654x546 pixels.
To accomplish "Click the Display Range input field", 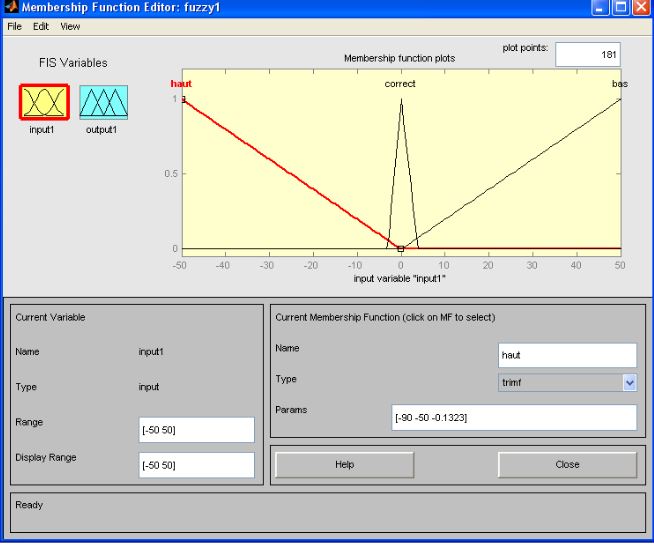I will tap(197, 465).
